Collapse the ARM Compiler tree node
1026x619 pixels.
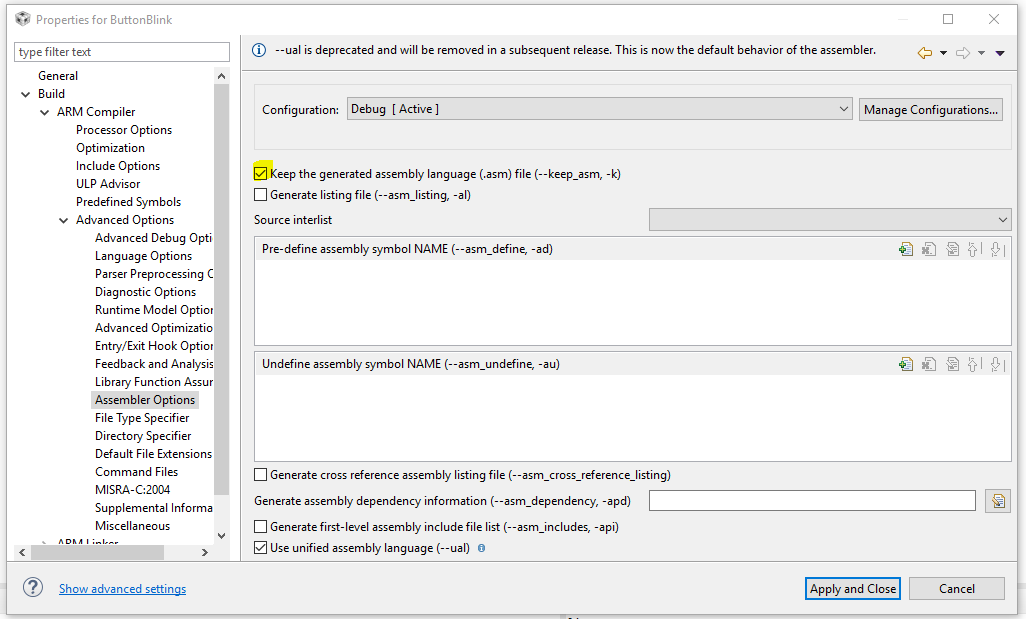click(x=44, y=113)
